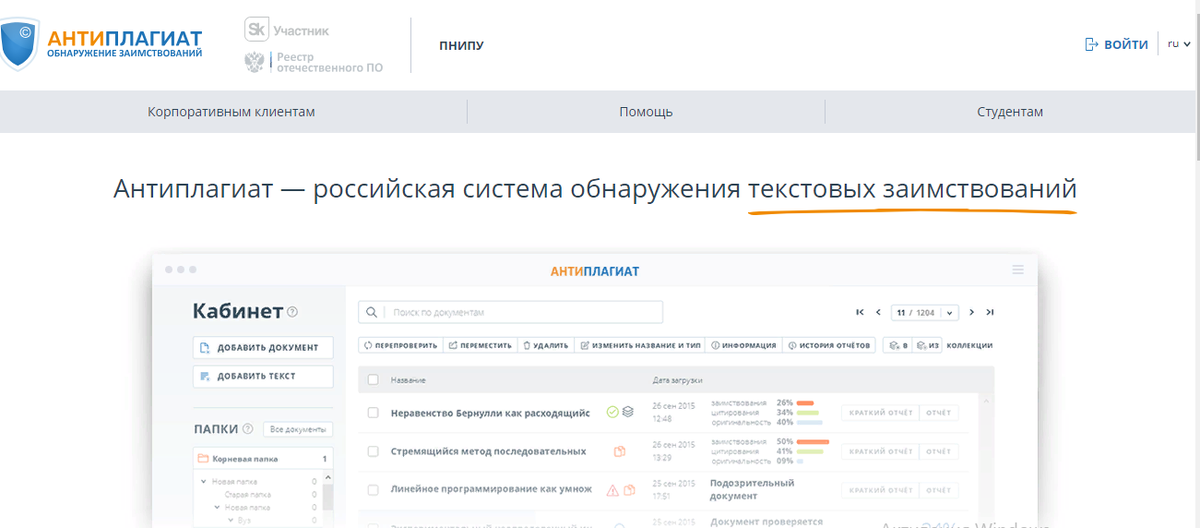1200x528 pixels.
Task: Click ИСТОРИЯ ОТЧЁТОВ toolbar button
Action: click(829, 345)
